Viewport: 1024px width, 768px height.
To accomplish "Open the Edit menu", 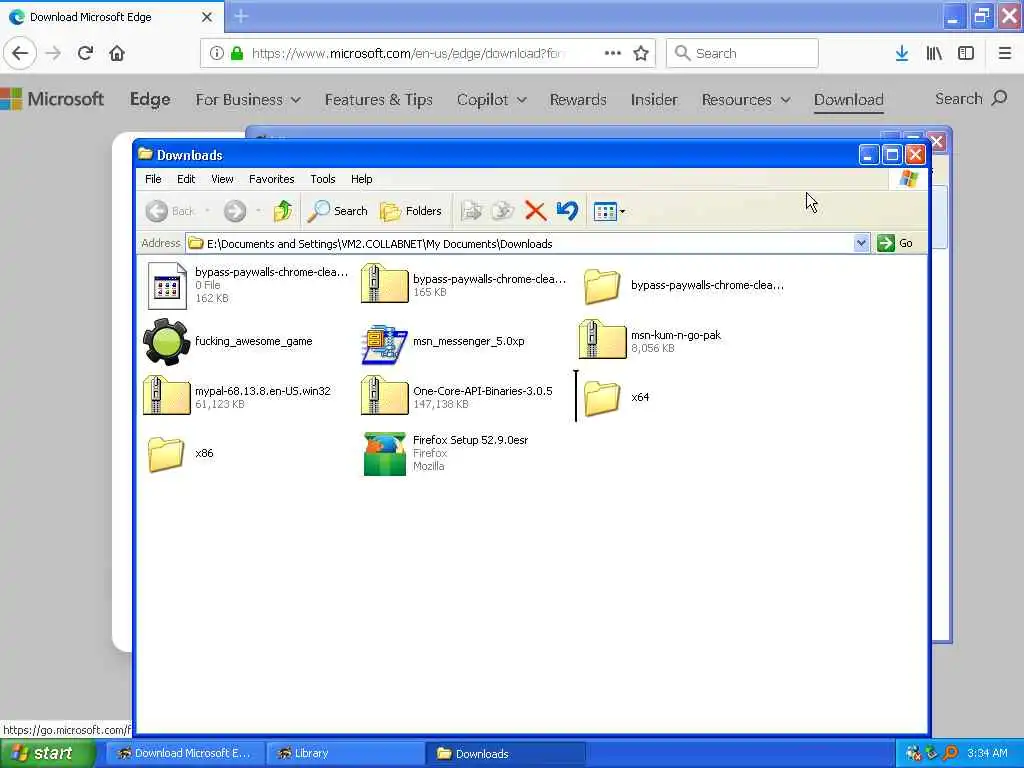I will click(186, 179).
